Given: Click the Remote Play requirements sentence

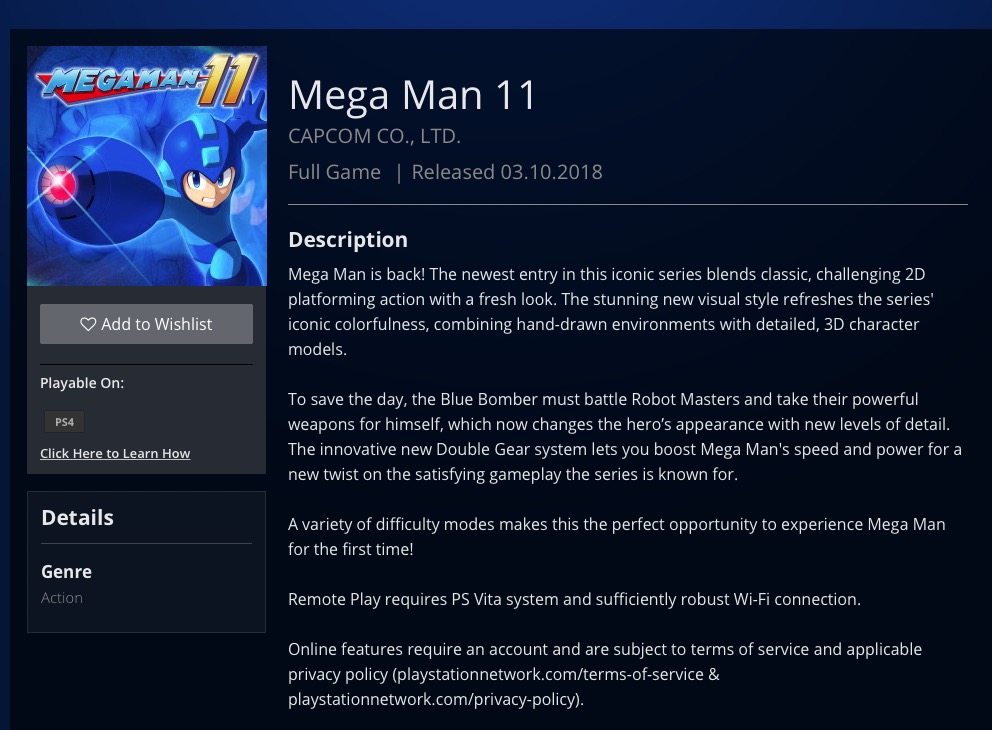Looking at the screenshot, I should (574, 600).
